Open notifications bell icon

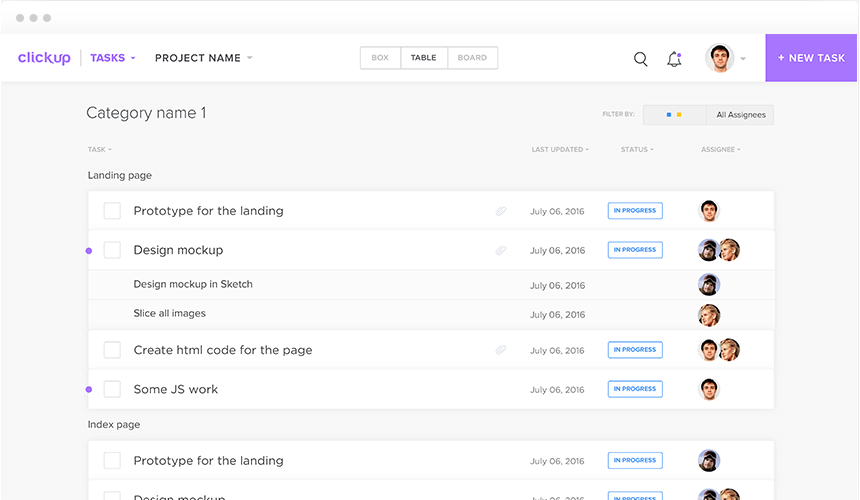click(674, 59)
